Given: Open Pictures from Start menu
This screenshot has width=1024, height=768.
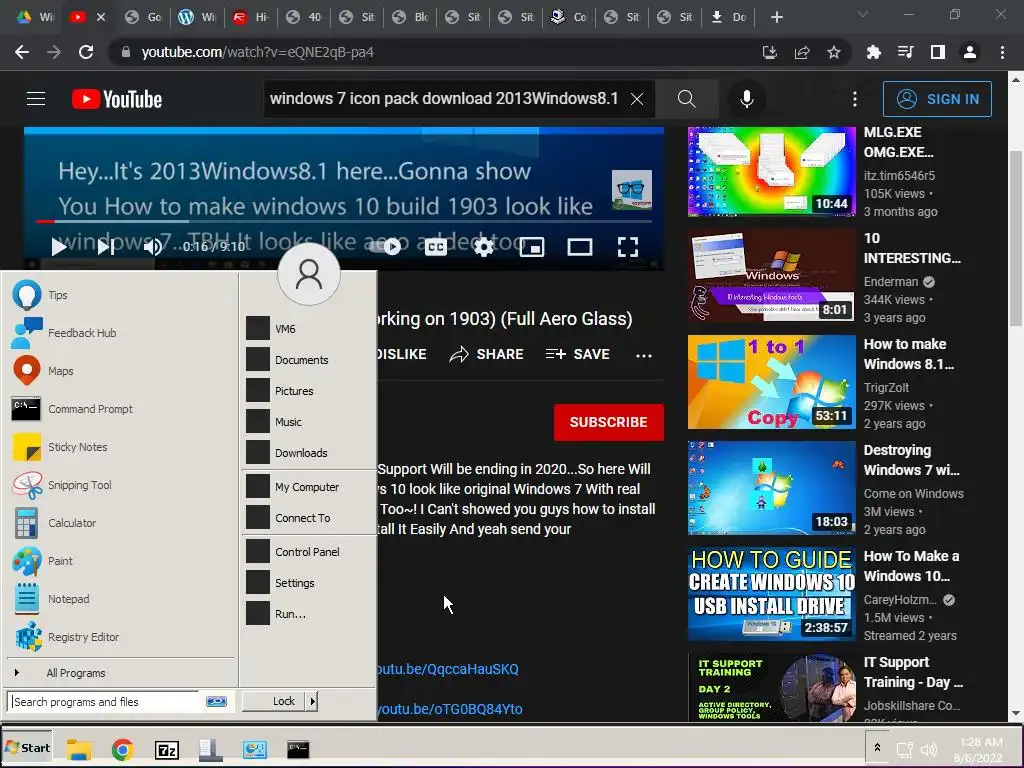Looking at the screenshot, I should click(310, 391).
